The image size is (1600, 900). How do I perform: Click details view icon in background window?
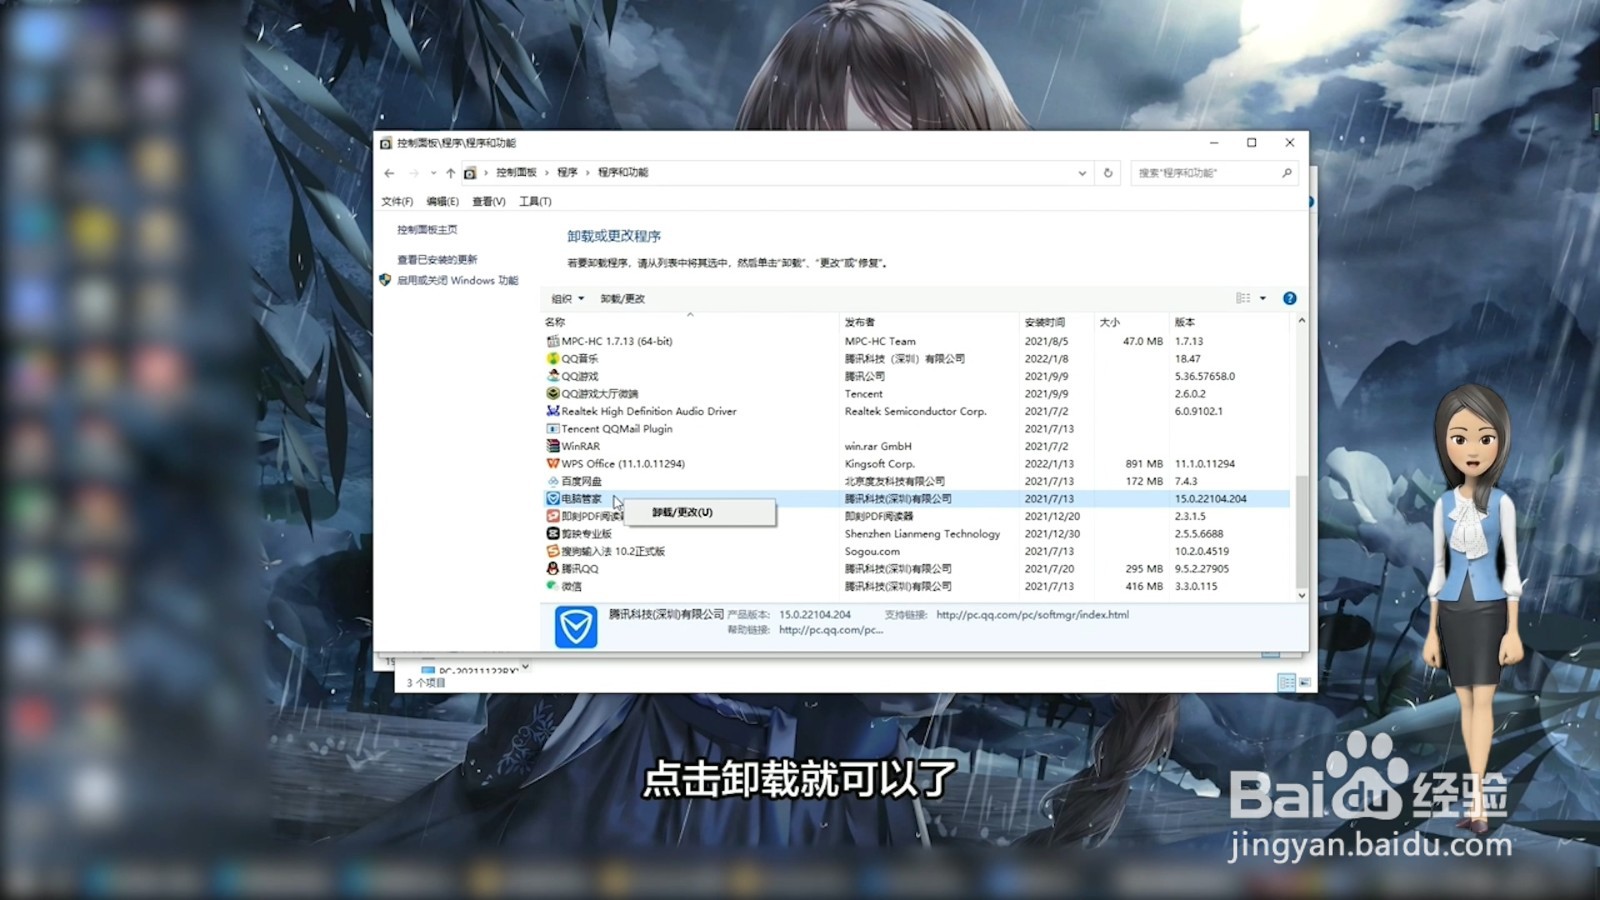[1286, 682]
